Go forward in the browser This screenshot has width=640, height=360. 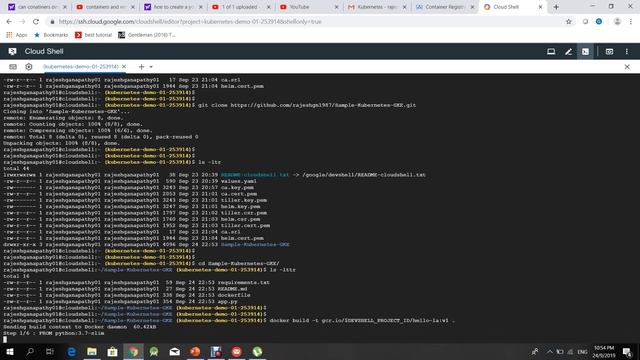(x=22, y=22)
